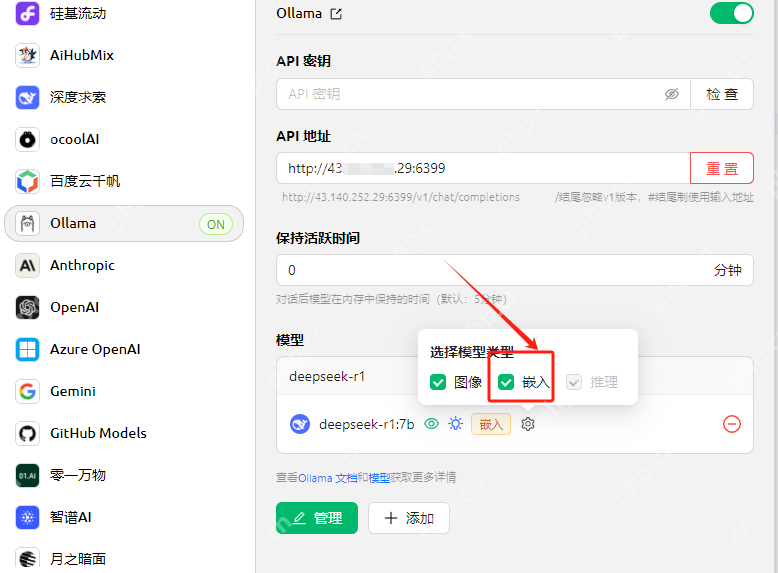Click the 01.AI logo icon
This screenshot has height=573, width=778.
pyautogui.click(x=27, y=475)
